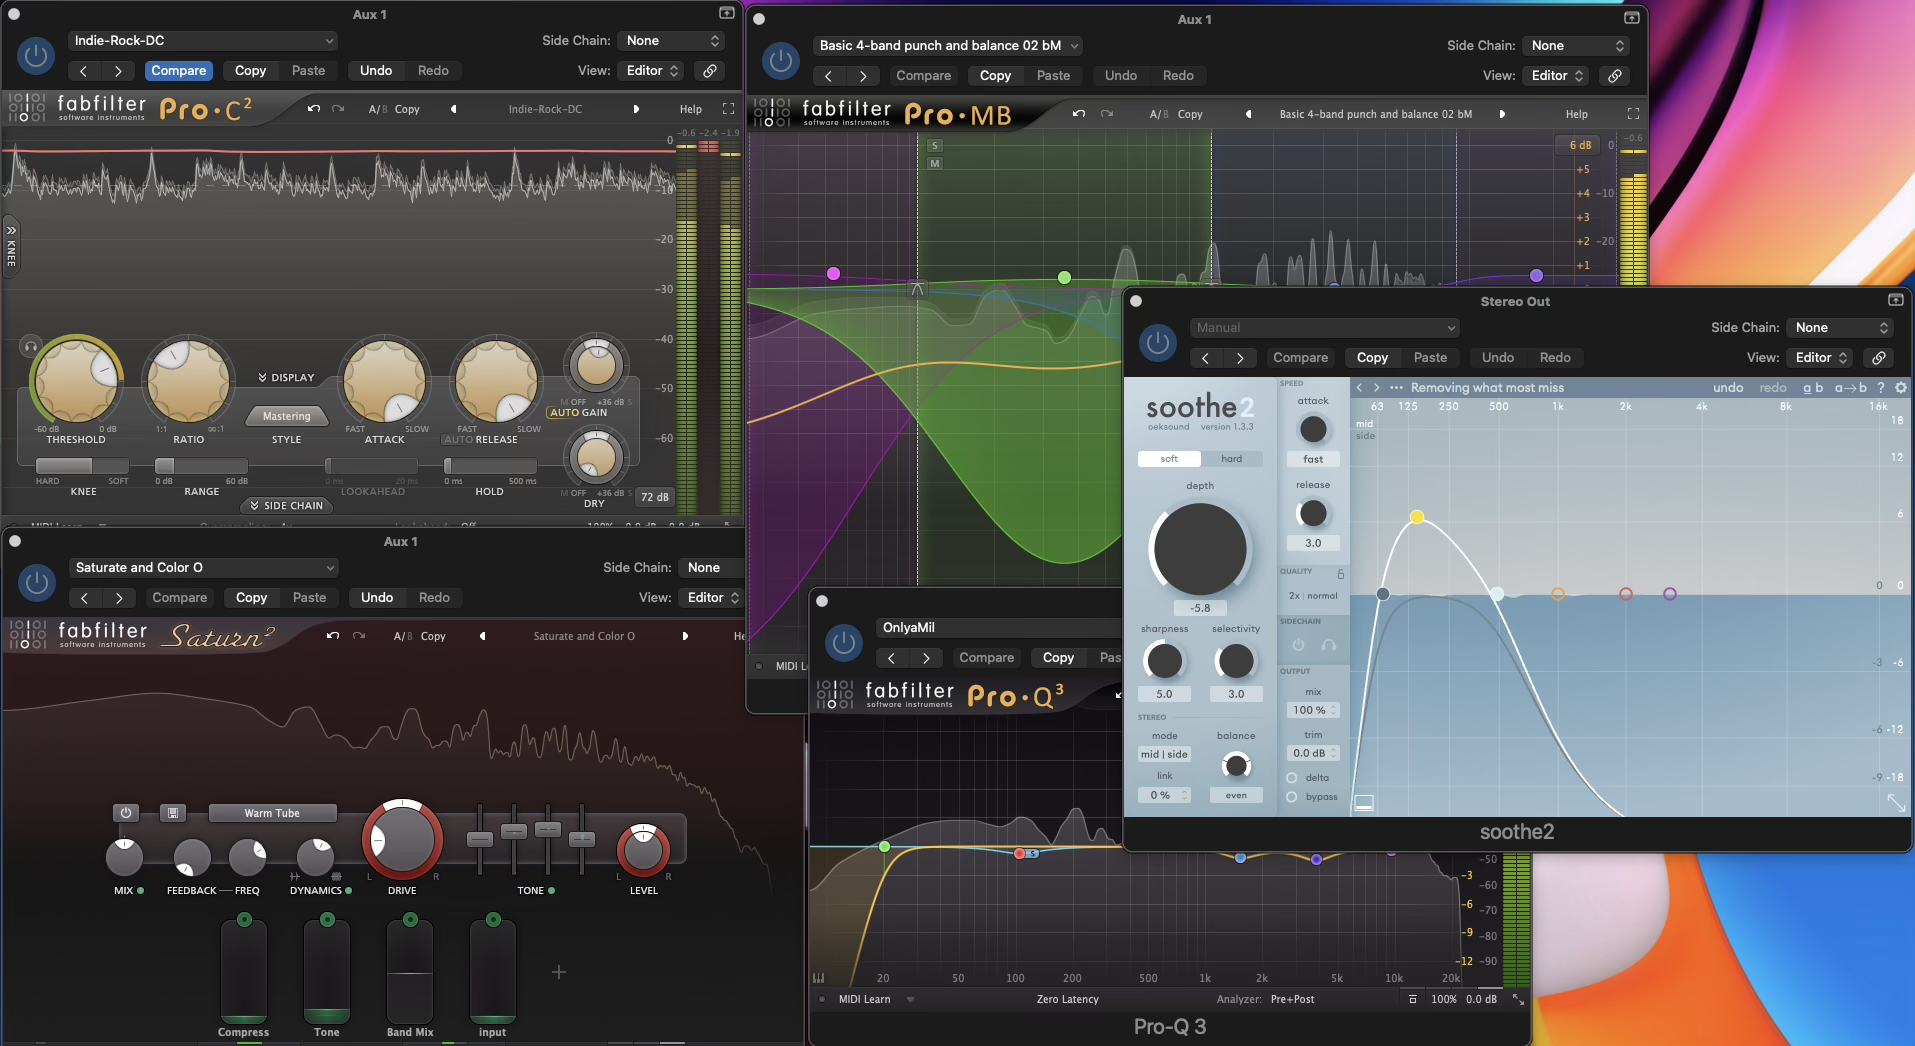Toggle soothe2 sidechain power switch
This screenshot has width=1915, height=1046.
click(1299, 645)
